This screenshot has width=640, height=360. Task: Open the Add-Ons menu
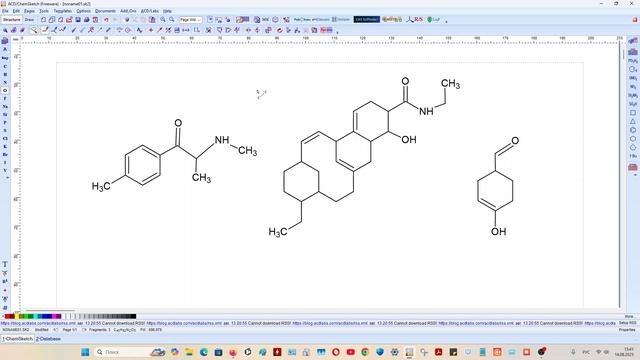129,11
